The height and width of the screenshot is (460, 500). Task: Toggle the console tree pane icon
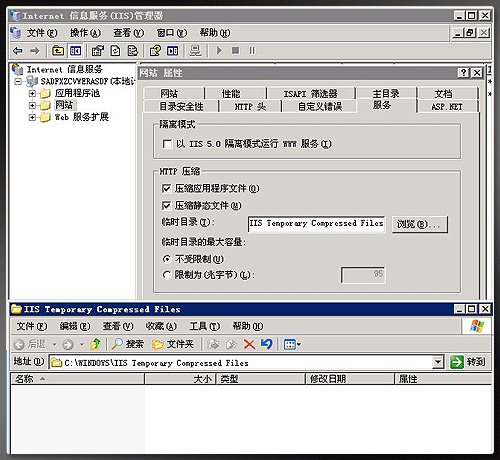pos(75,51)
